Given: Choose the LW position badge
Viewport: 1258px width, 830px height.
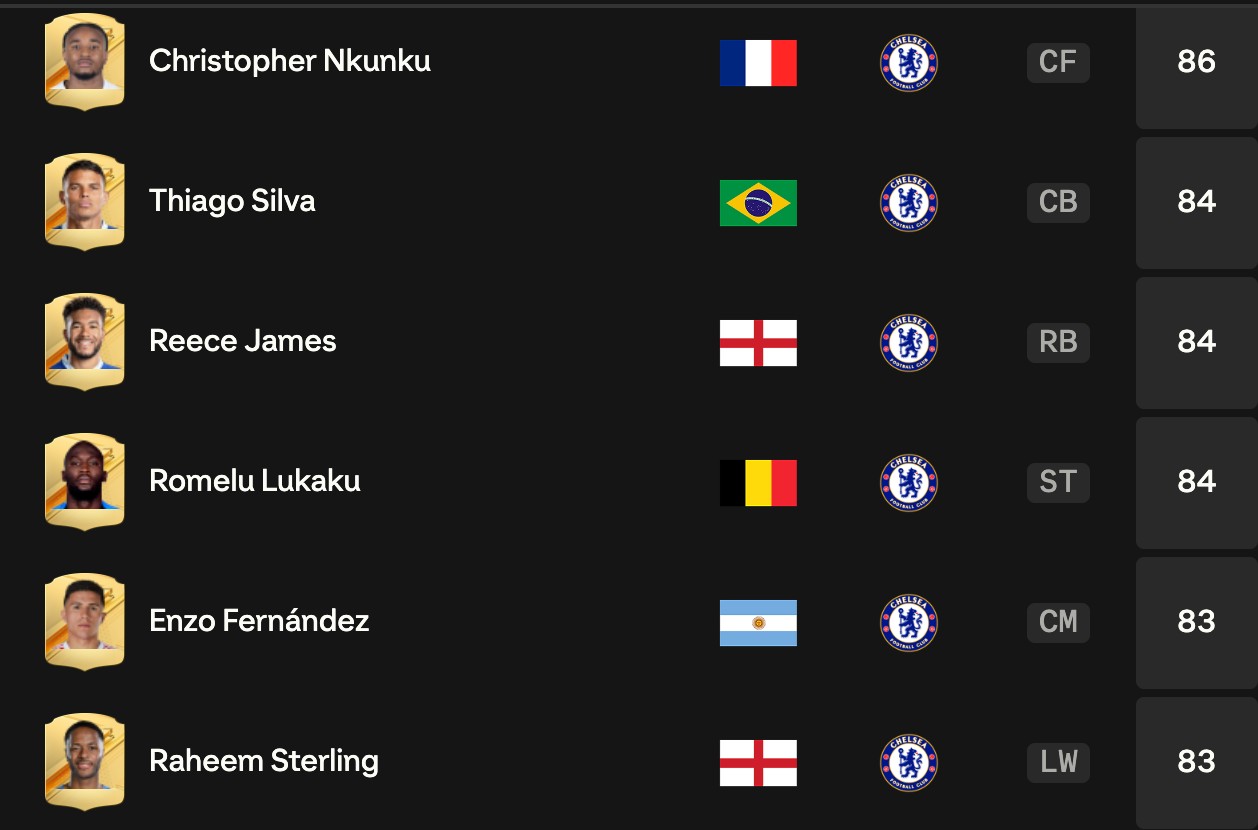Looking at the screenshot, I should [1058, 762].
